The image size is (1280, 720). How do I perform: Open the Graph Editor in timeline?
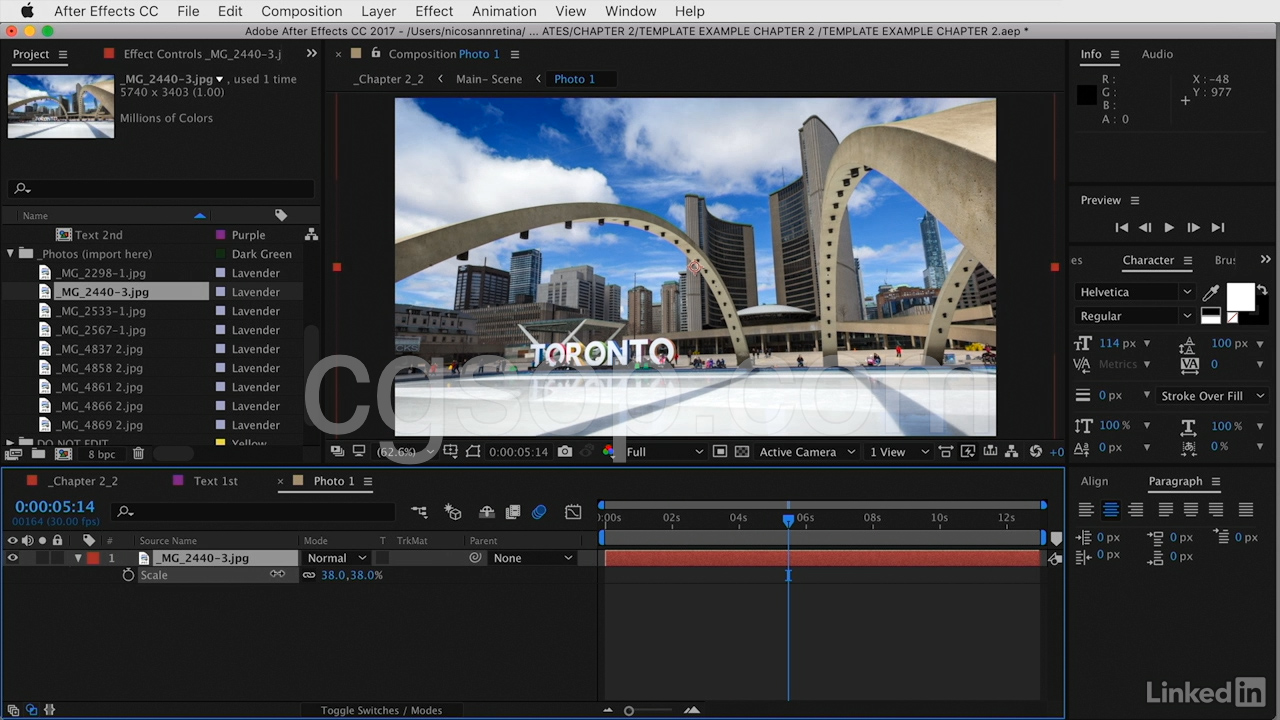tap(573, 512)
